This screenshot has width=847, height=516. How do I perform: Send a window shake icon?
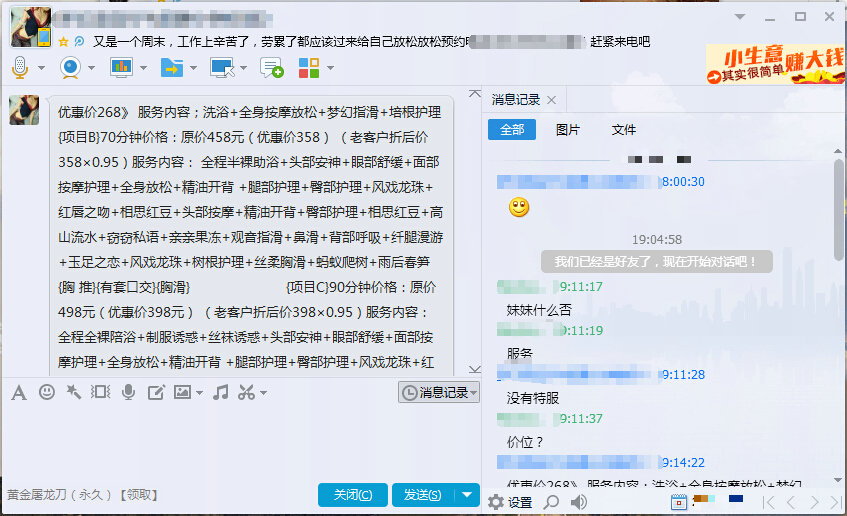click(x=100, y=392)
